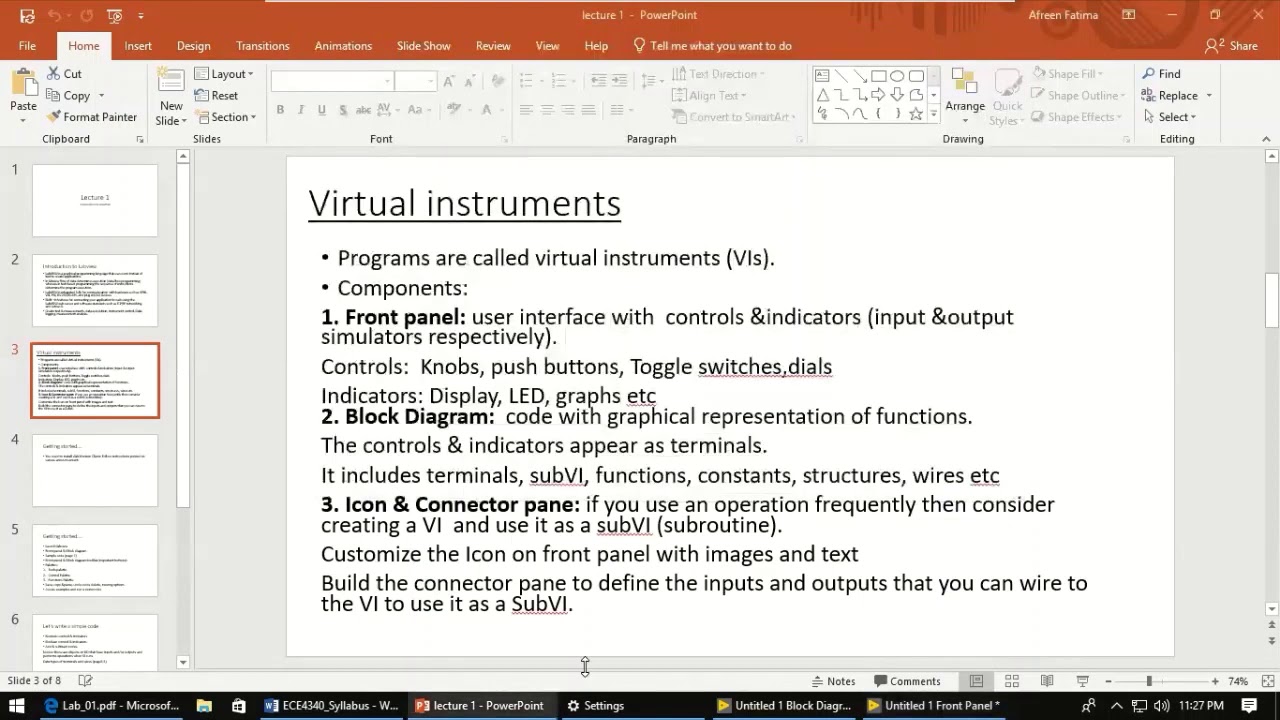Viewport: 1280px width, 720px height.
Task: Open Quick Styles gallery
Action: (x=1006, y=97)
